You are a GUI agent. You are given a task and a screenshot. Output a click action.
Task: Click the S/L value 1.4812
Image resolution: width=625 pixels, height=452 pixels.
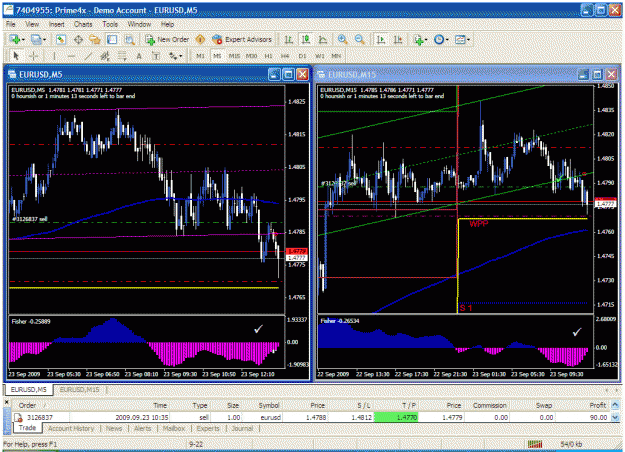pyautogui.click(x=361, y=417)
